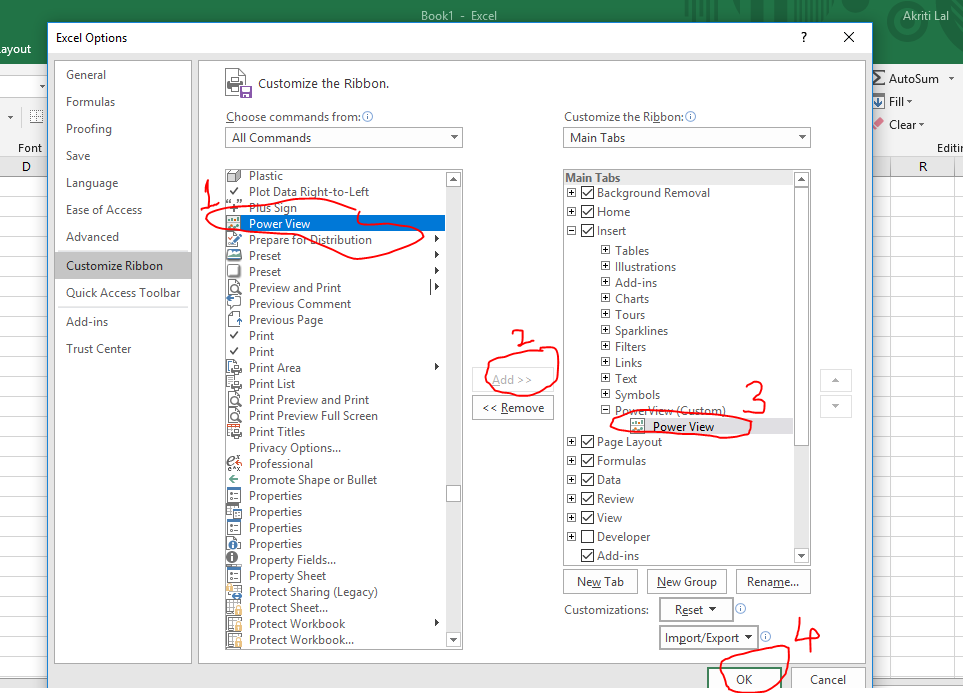Click the Print Area icon
This screenshot has height=693, width=963.
[233, 367]
